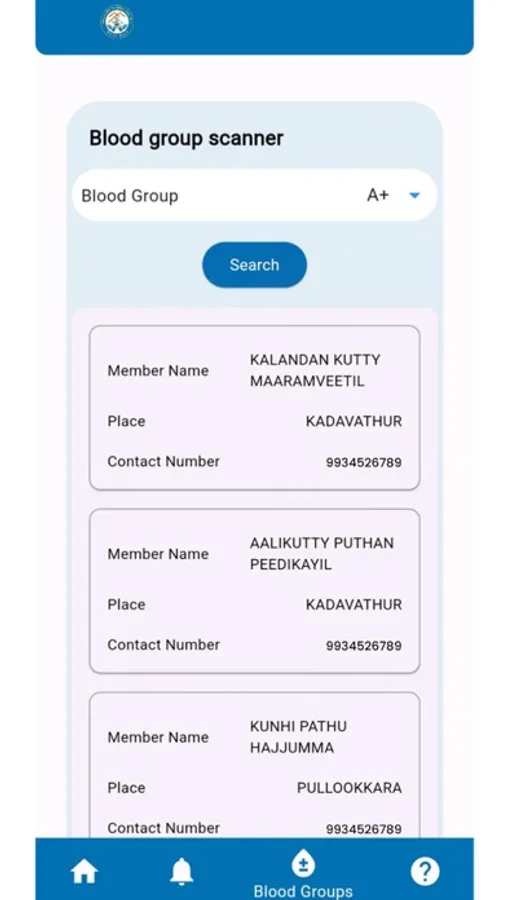Open KALANDAN KUTTY MAARAMVEETIL member card

click(254, 408)
